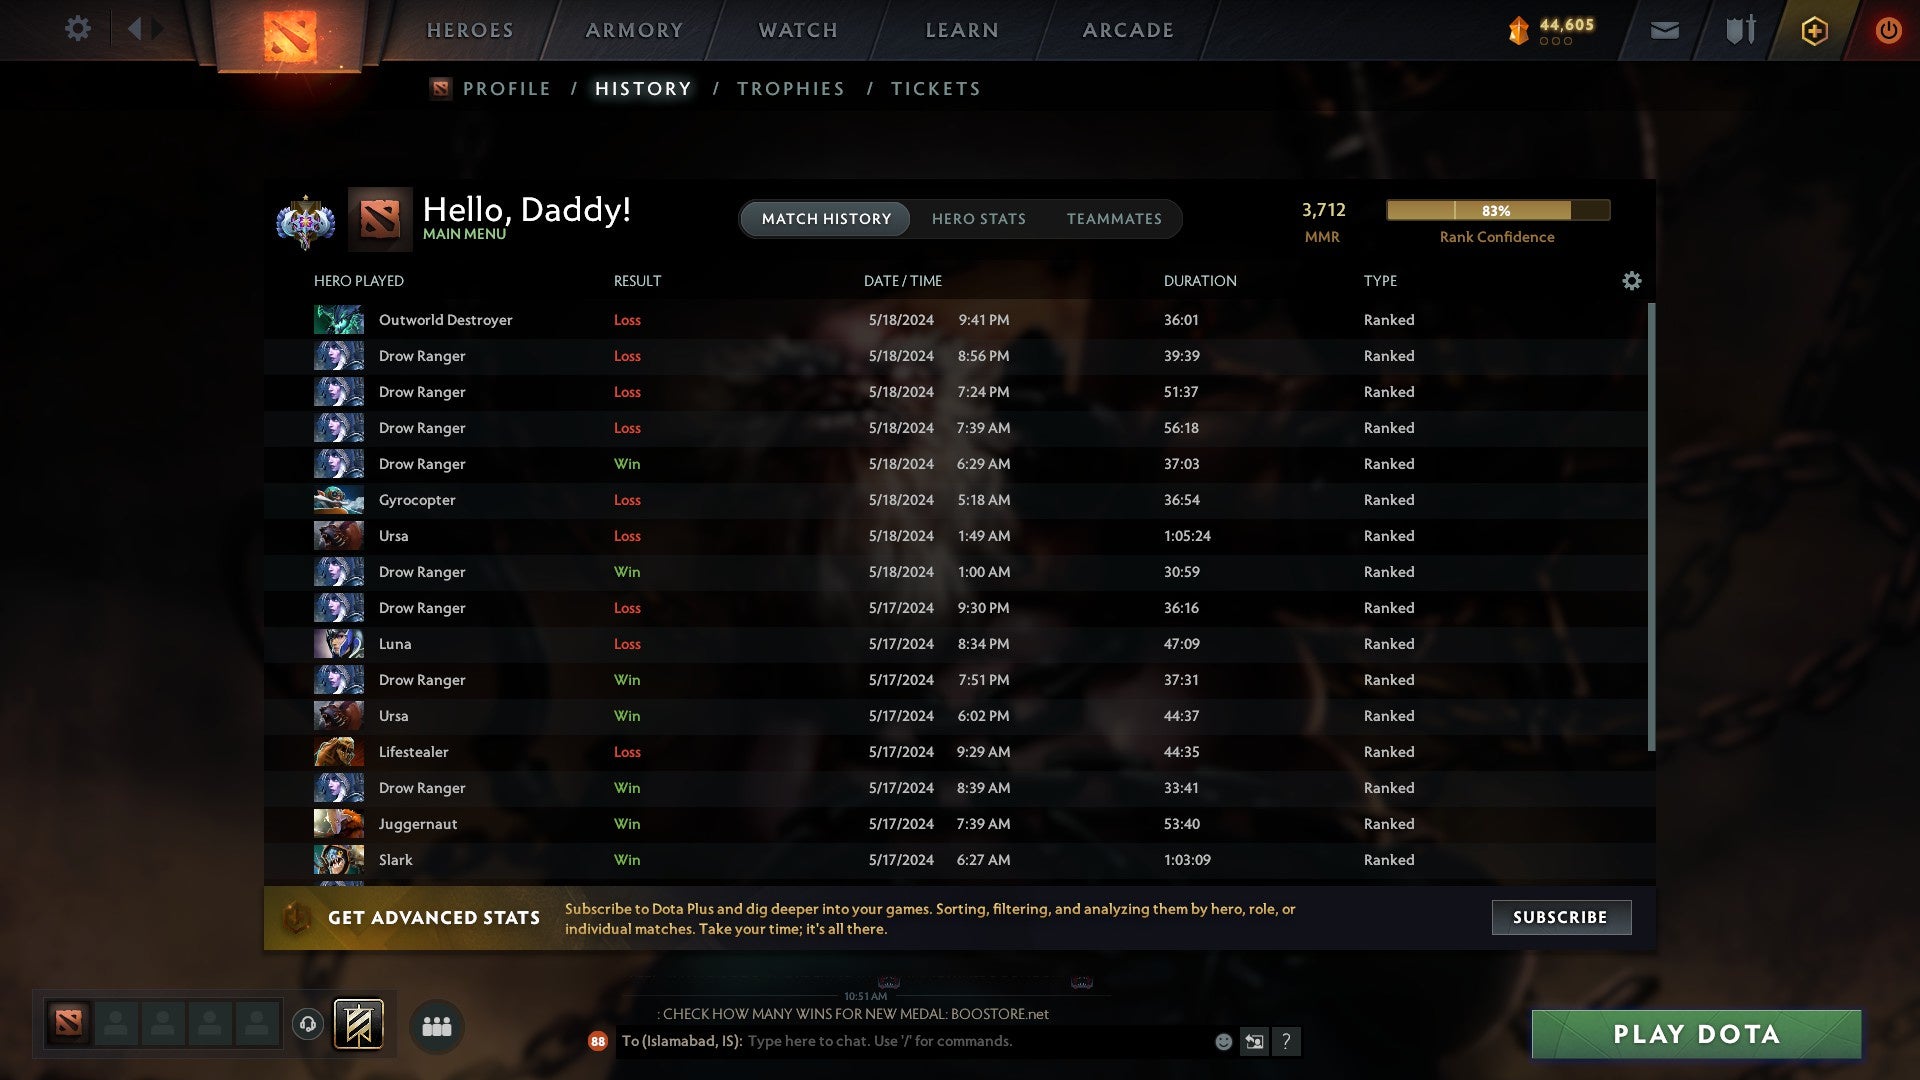Click the Dota Plus hexagon icon
This screenshot has height=1080, width=1920.
click(x=1814, y=31)
